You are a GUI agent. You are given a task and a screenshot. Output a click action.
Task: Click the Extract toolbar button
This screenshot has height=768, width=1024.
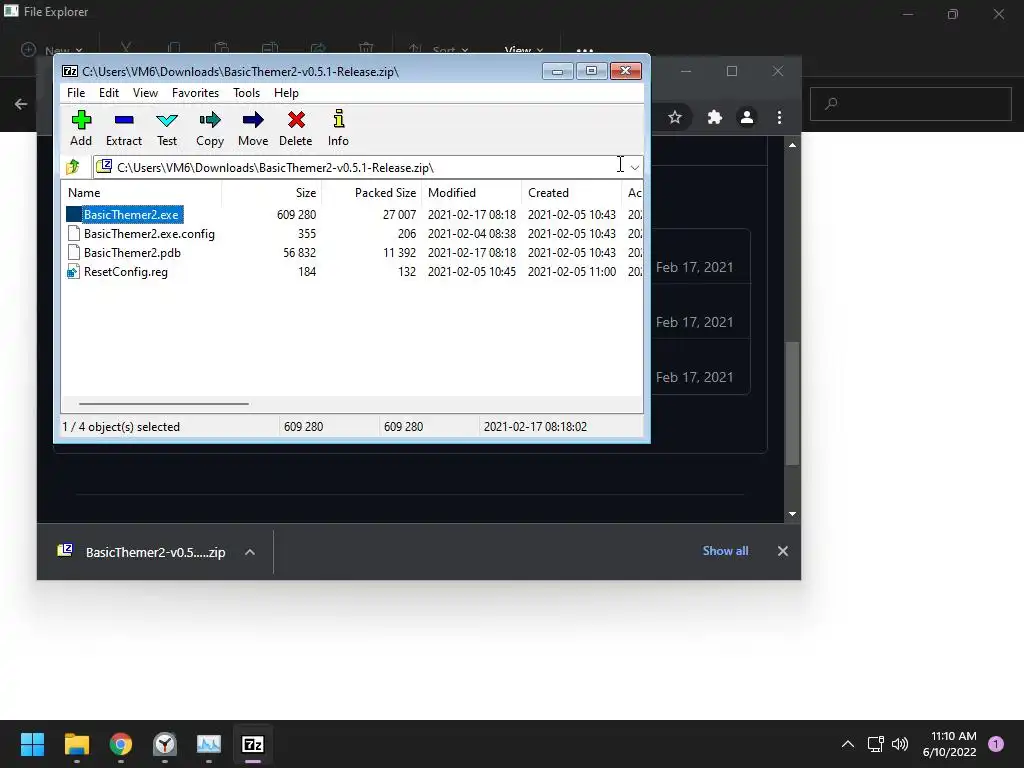tap(123, 129)
